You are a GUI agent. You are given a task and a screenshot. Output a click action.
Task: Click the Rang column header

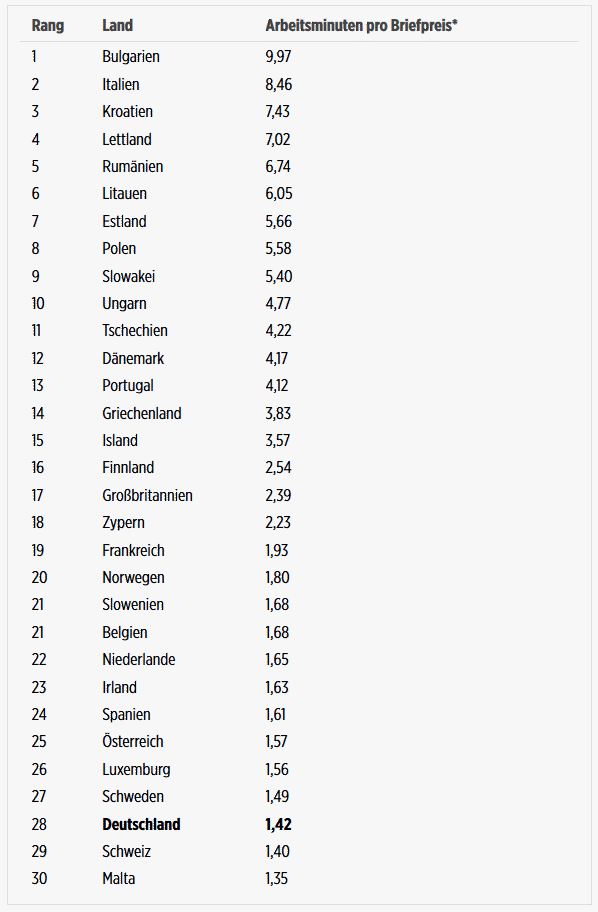(x=48, y=26)
